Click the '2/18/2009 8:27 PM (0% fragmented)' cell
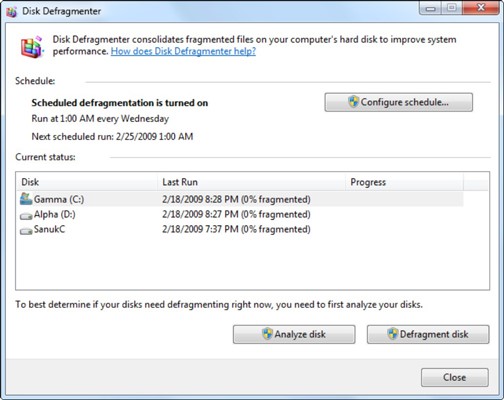 click(236, 214)
